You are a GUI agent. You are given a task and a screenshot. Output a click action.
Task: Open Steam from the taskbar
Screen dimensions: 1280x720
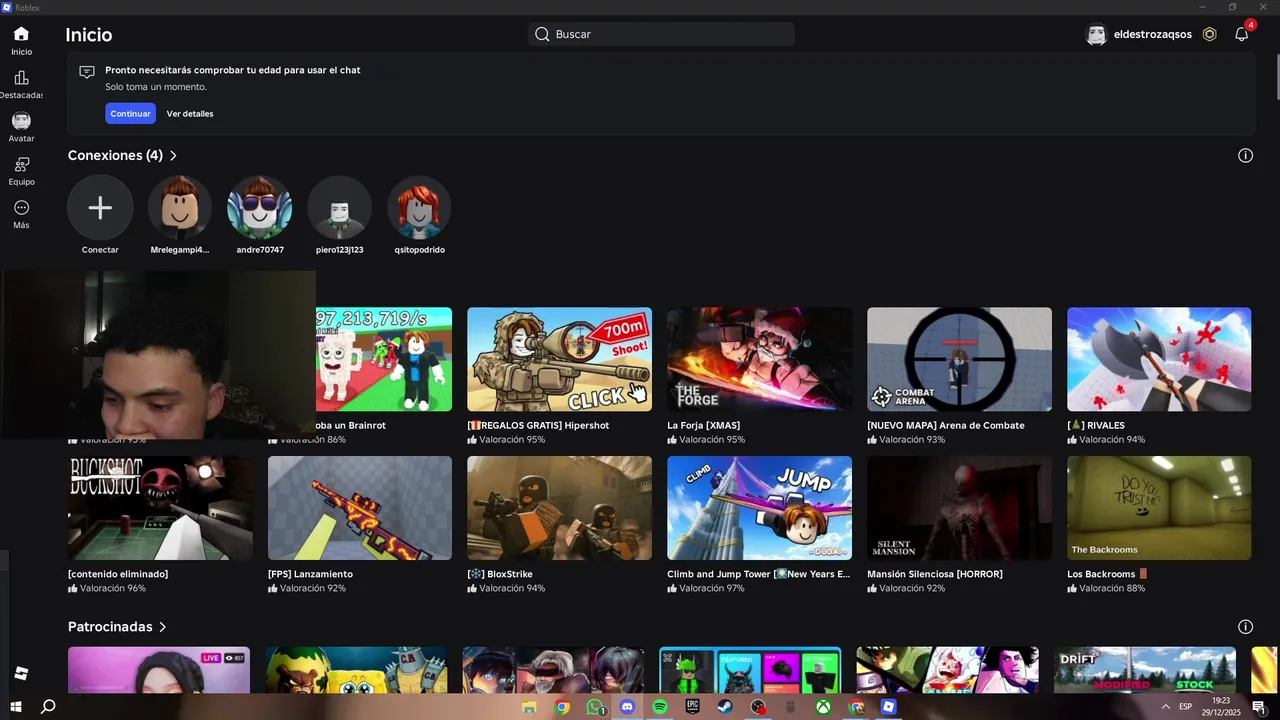coord(725,707)
